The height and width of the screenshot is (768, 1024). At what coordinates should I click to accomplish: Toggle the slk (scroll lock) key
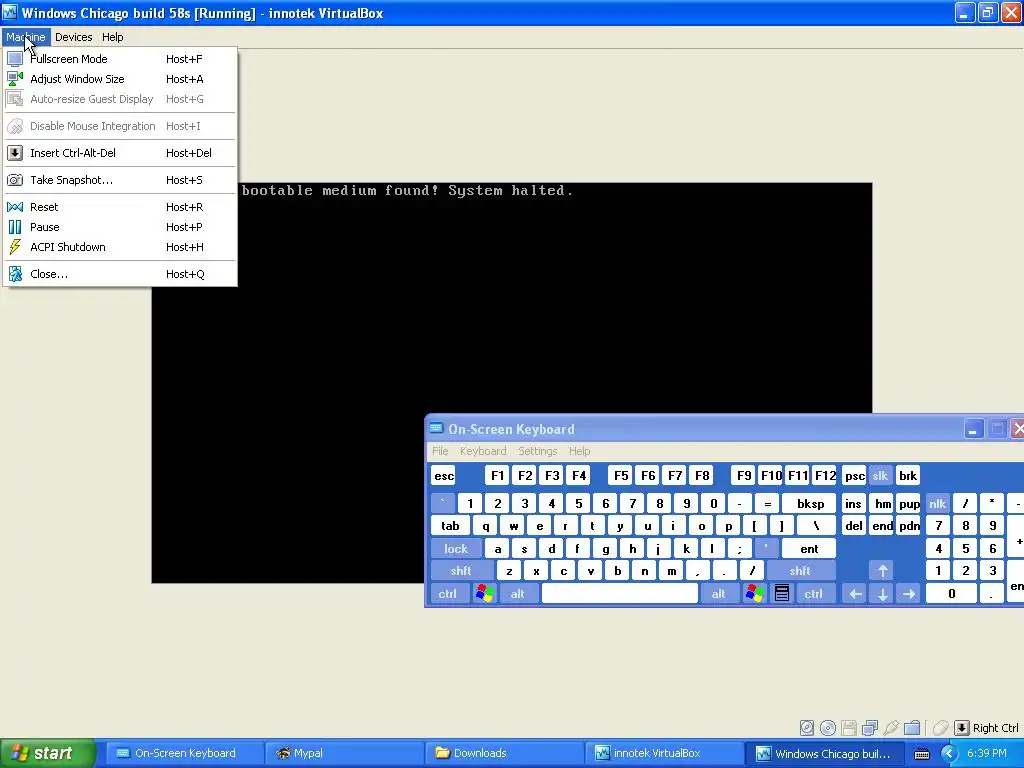[x=880, y=475]
